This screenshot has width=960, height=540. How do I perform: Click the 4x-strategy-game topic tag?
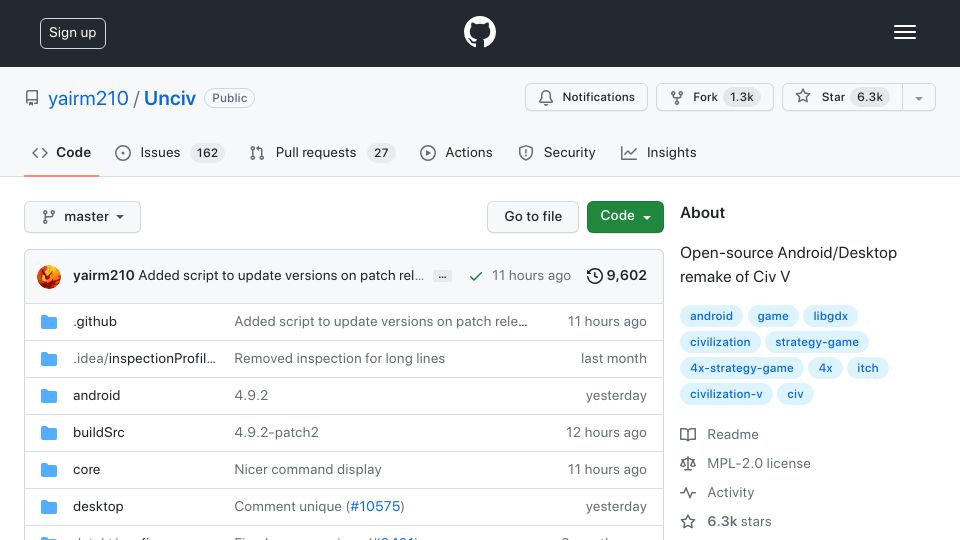(741, 368)
